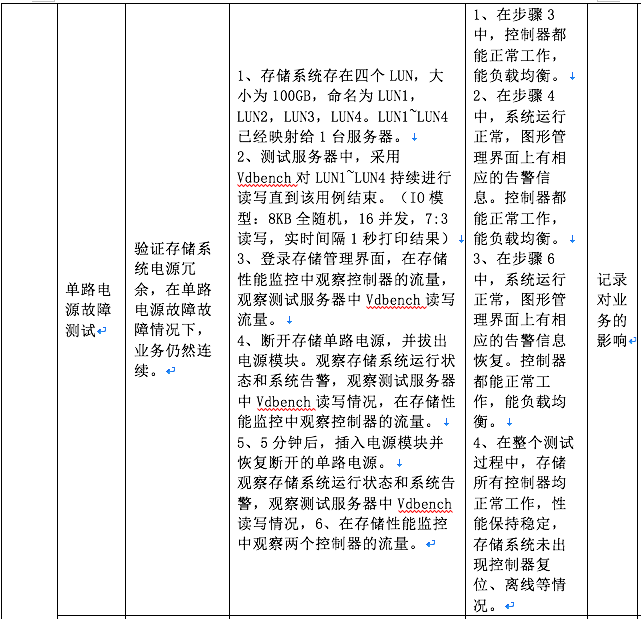641x619 pixels.
Task: Click the underlined 'Vdbench' before '读写流量'
Action: [x=393, y=301]
